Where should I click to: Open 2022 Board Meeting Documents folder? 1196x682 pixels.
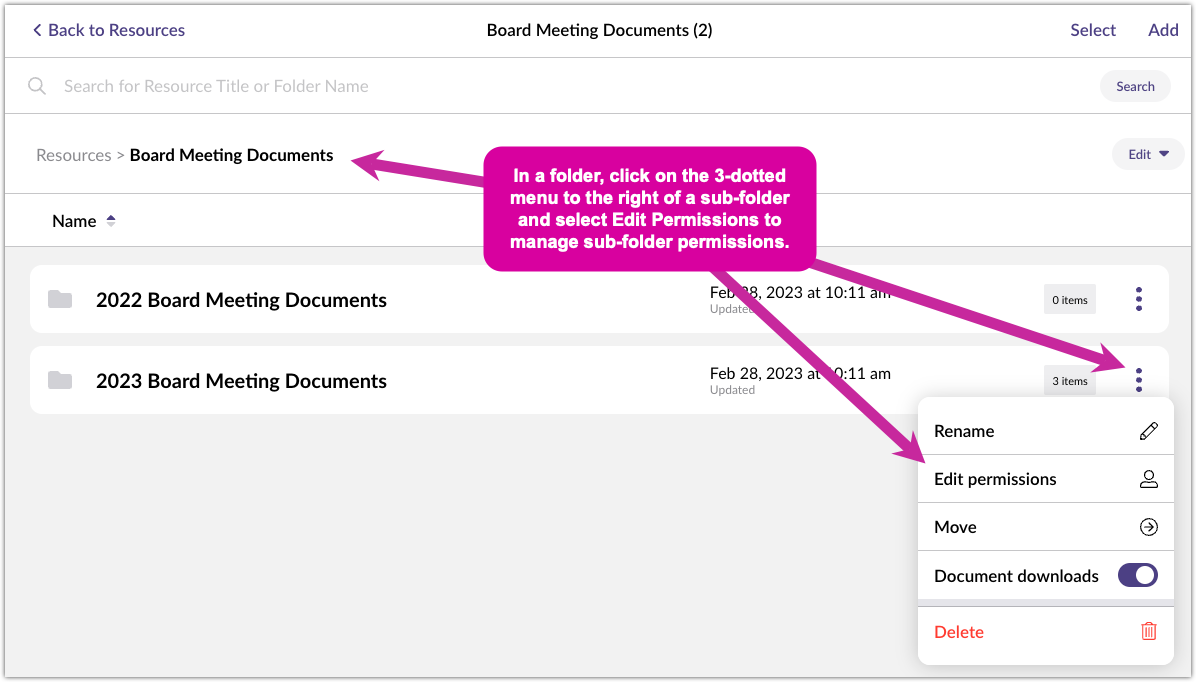pyautogui.click(x=241, y=300)
